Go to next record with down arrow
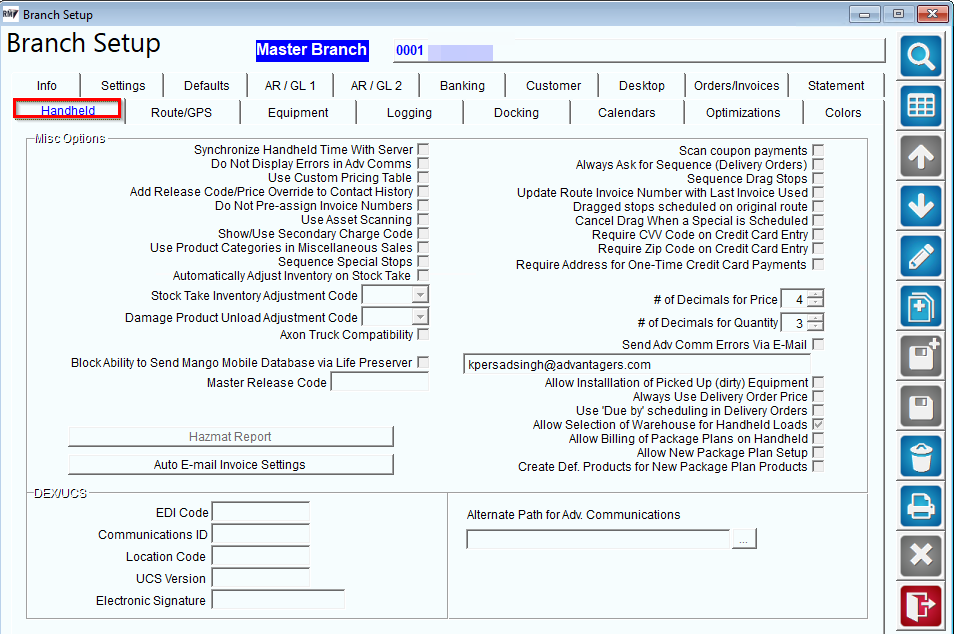Screen dimensions: 954x634 click(x=921, y=206)
